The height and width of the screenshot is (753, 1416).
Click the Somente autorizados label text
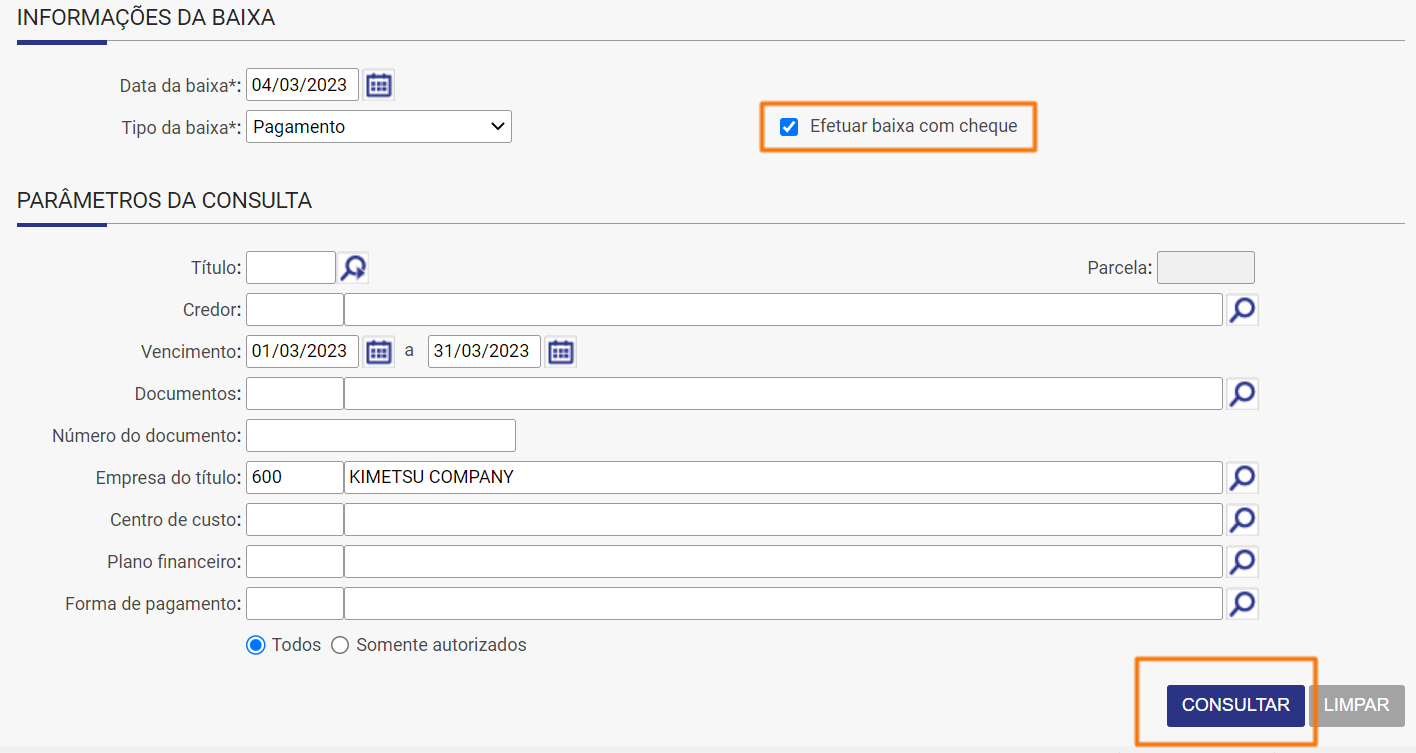pyautogui.click(x=441, y=645)
